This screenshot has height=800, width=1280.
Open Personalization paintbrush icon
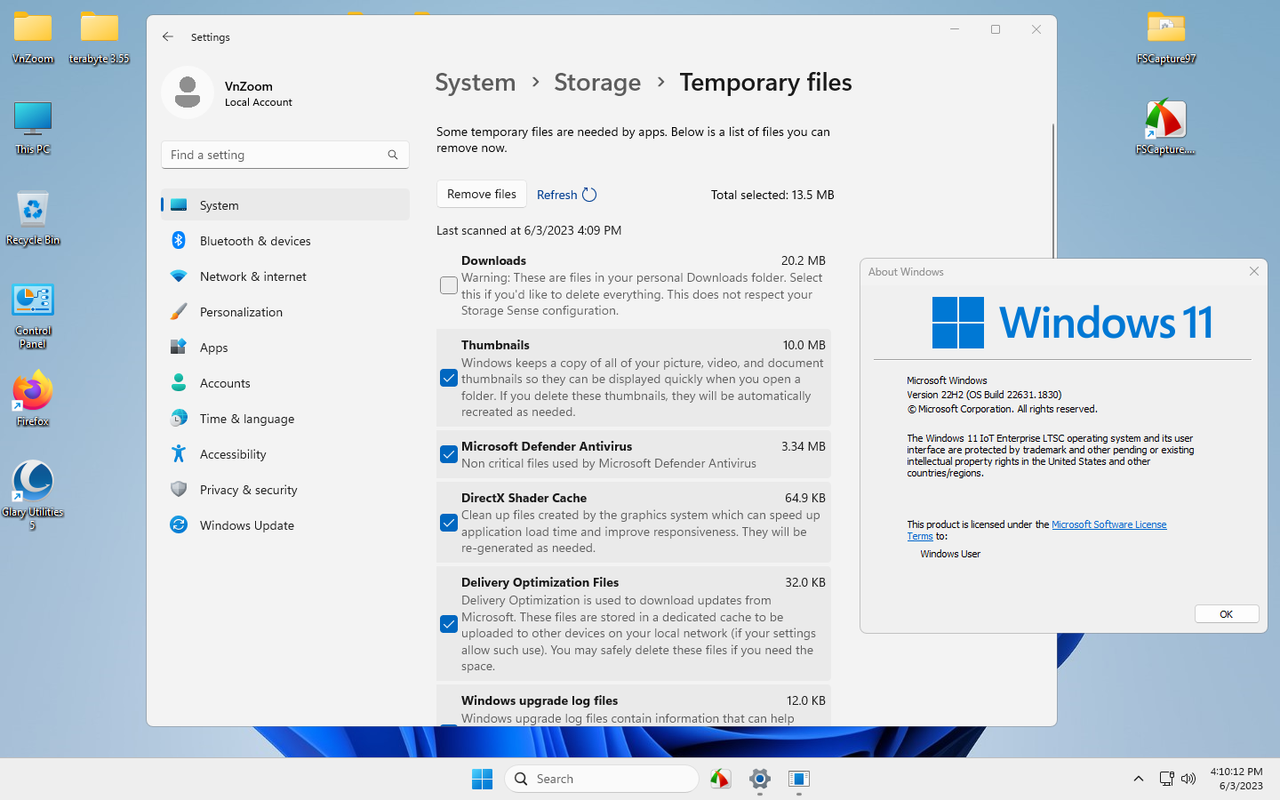pos(179,312)
